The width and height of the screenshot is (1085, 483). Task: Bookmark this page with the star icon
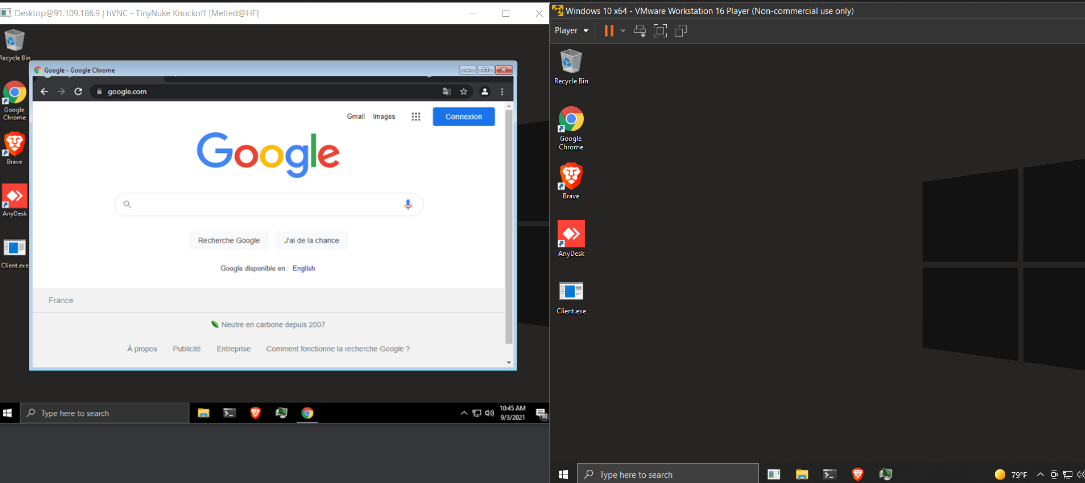coord(464,91)
